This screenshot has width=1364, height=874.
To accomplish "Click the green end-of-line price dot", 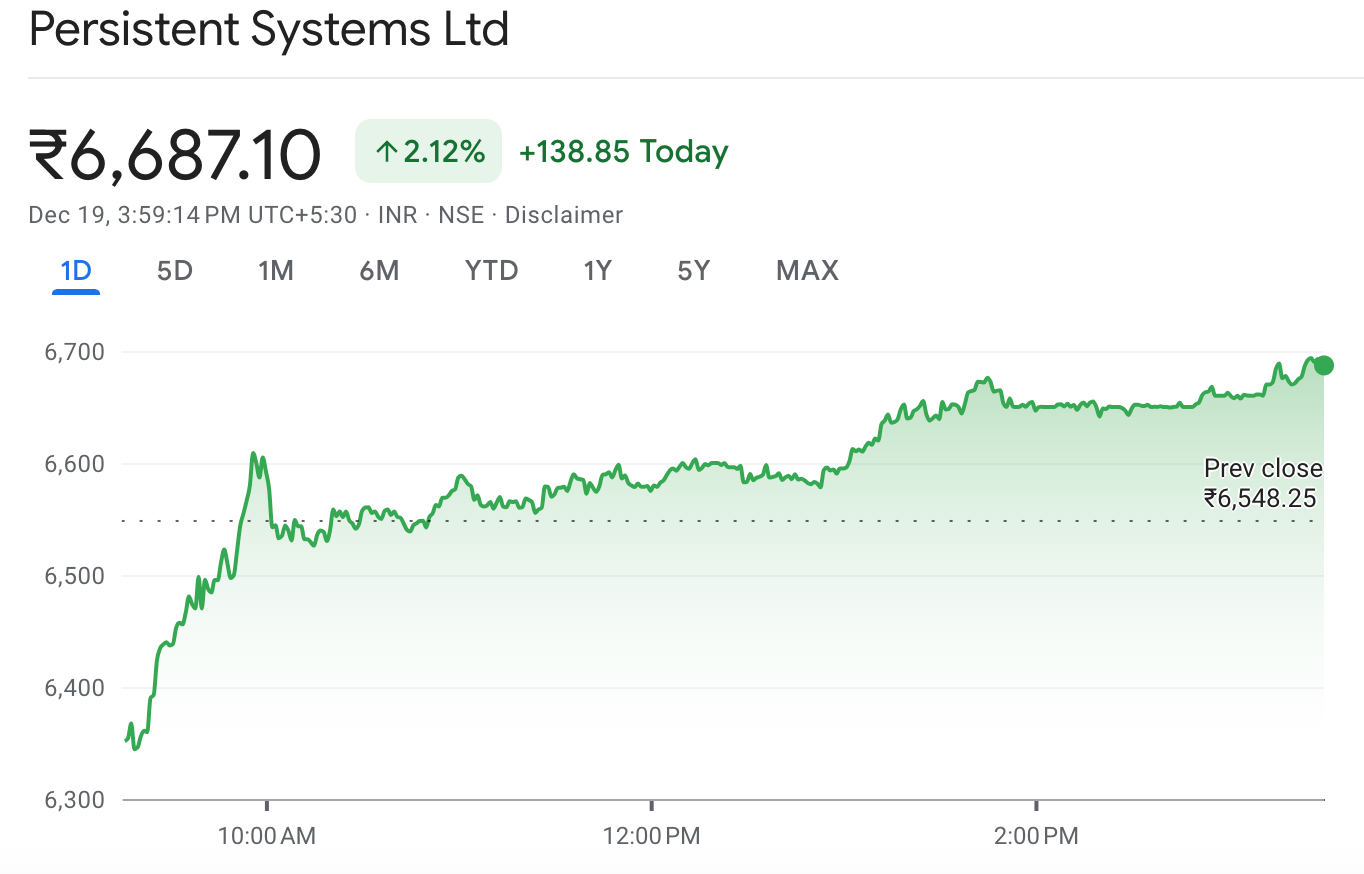I will click(1324, 365).
